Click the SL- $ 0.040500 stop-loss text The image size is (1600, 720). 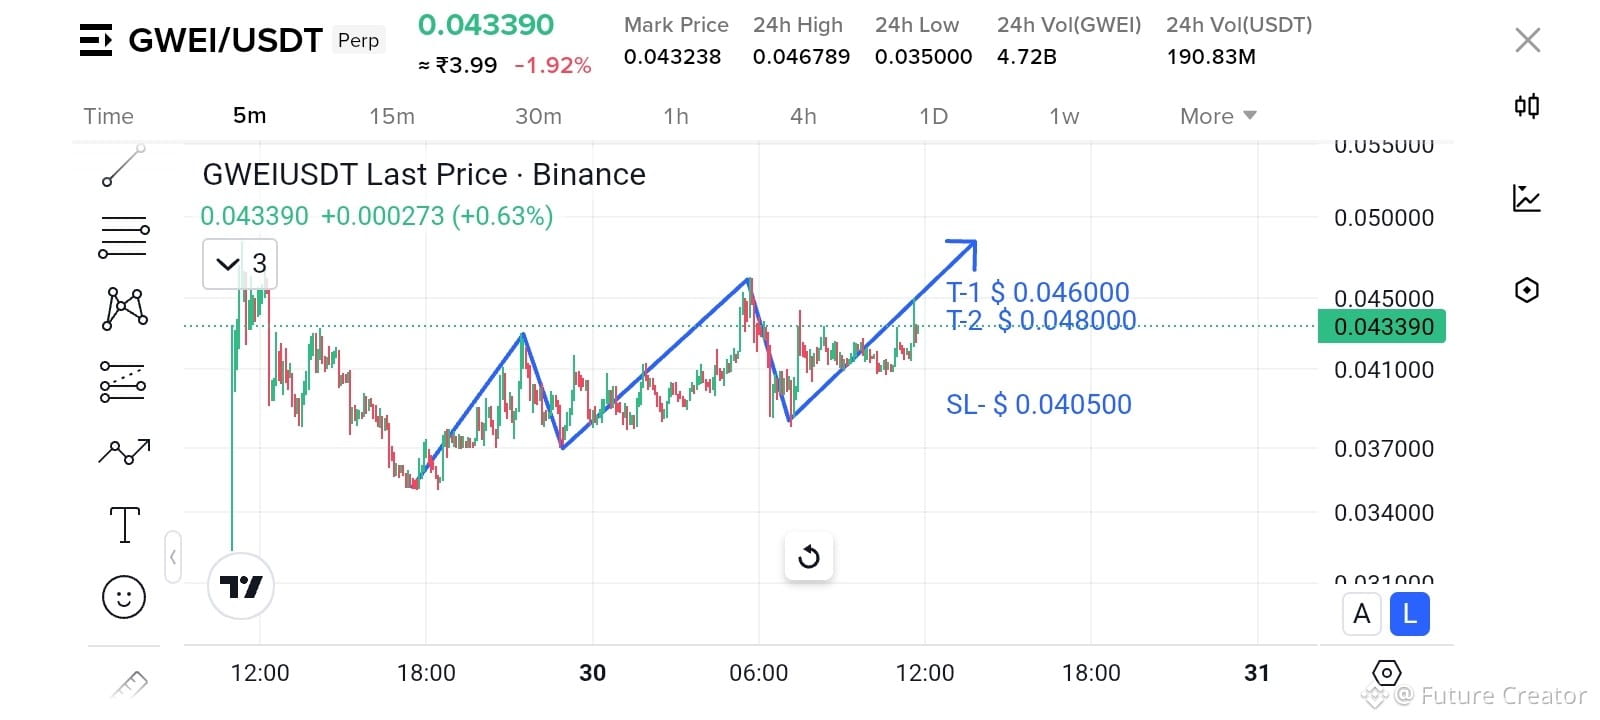(1039, 404)
